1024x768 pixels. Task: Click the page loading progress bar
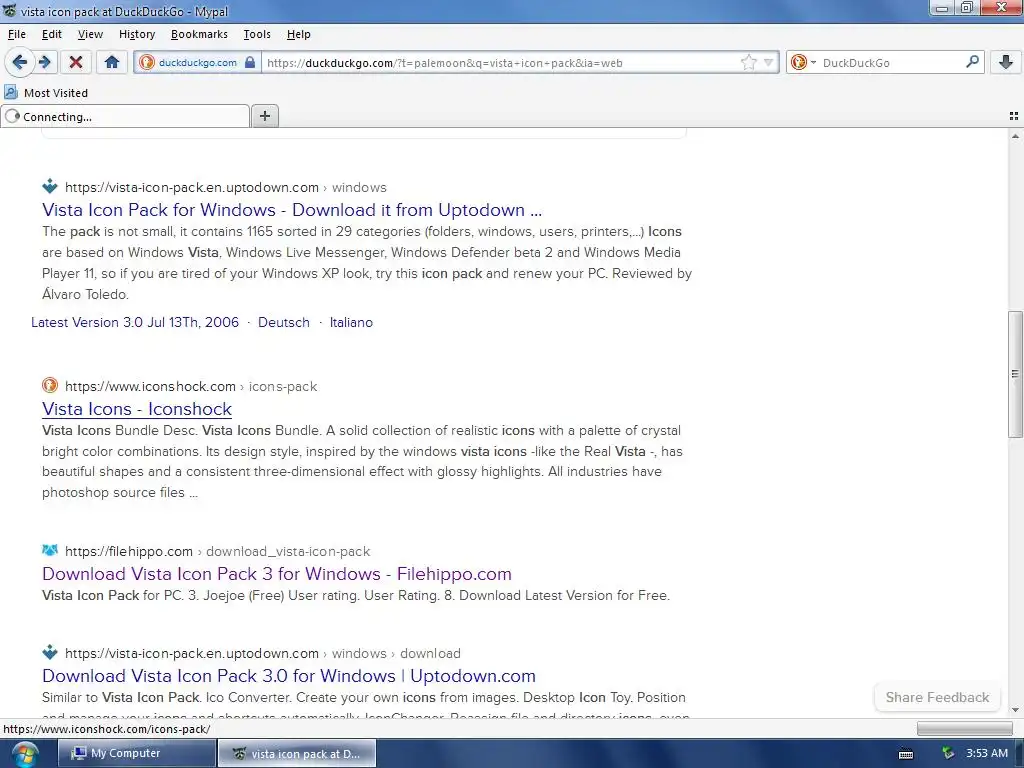pyautogui.click(x=964, y=728)
